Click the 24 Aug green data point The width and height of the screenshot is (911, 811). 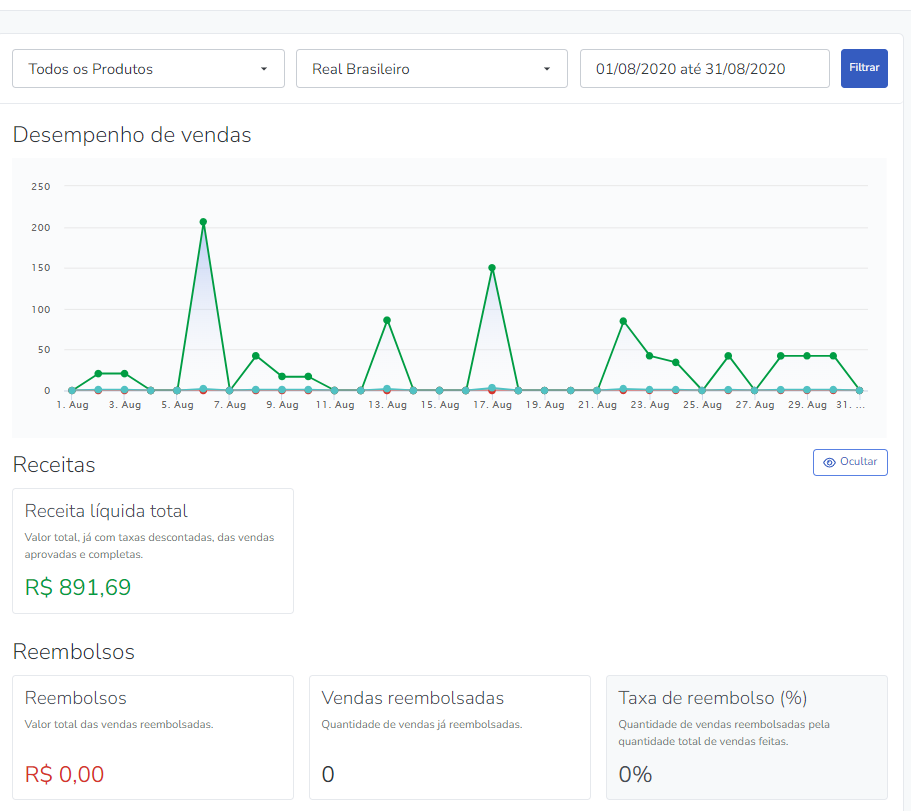676,363
